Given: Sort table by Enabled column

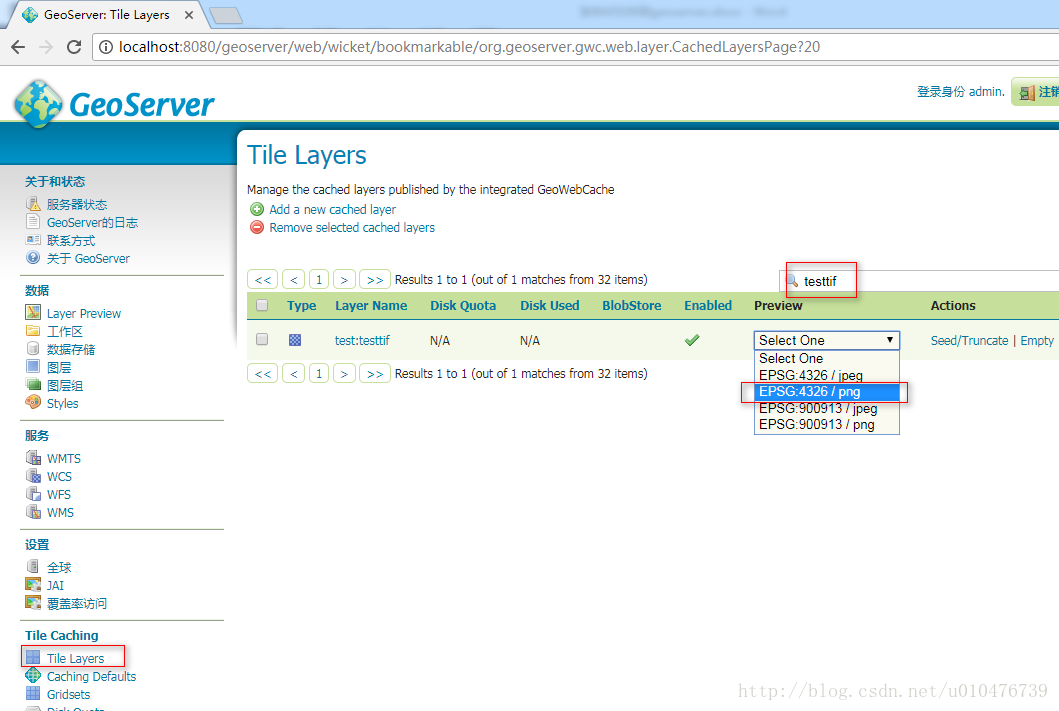Looking at the screenshot, I should [708, 305].
